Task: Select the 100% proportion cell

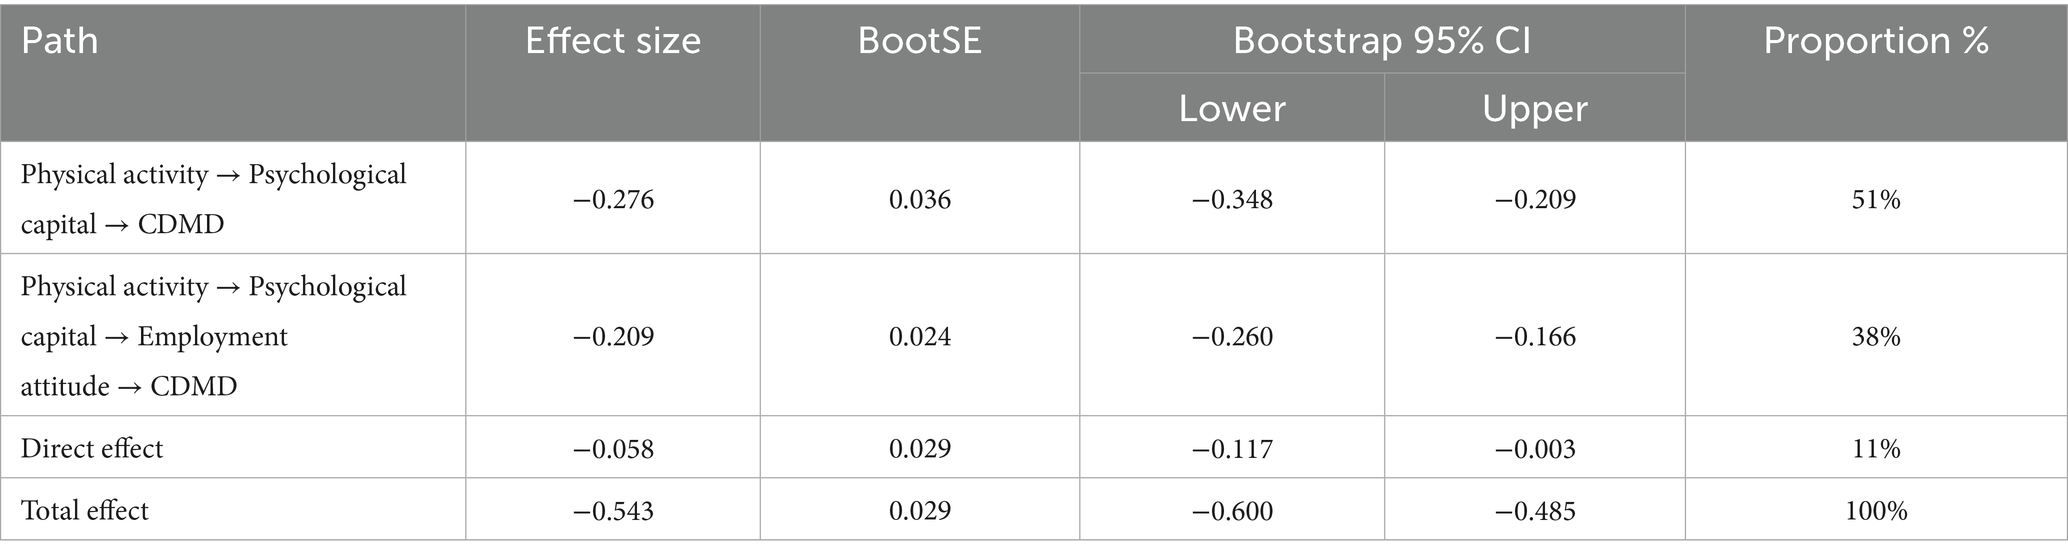Action: 1875,511
